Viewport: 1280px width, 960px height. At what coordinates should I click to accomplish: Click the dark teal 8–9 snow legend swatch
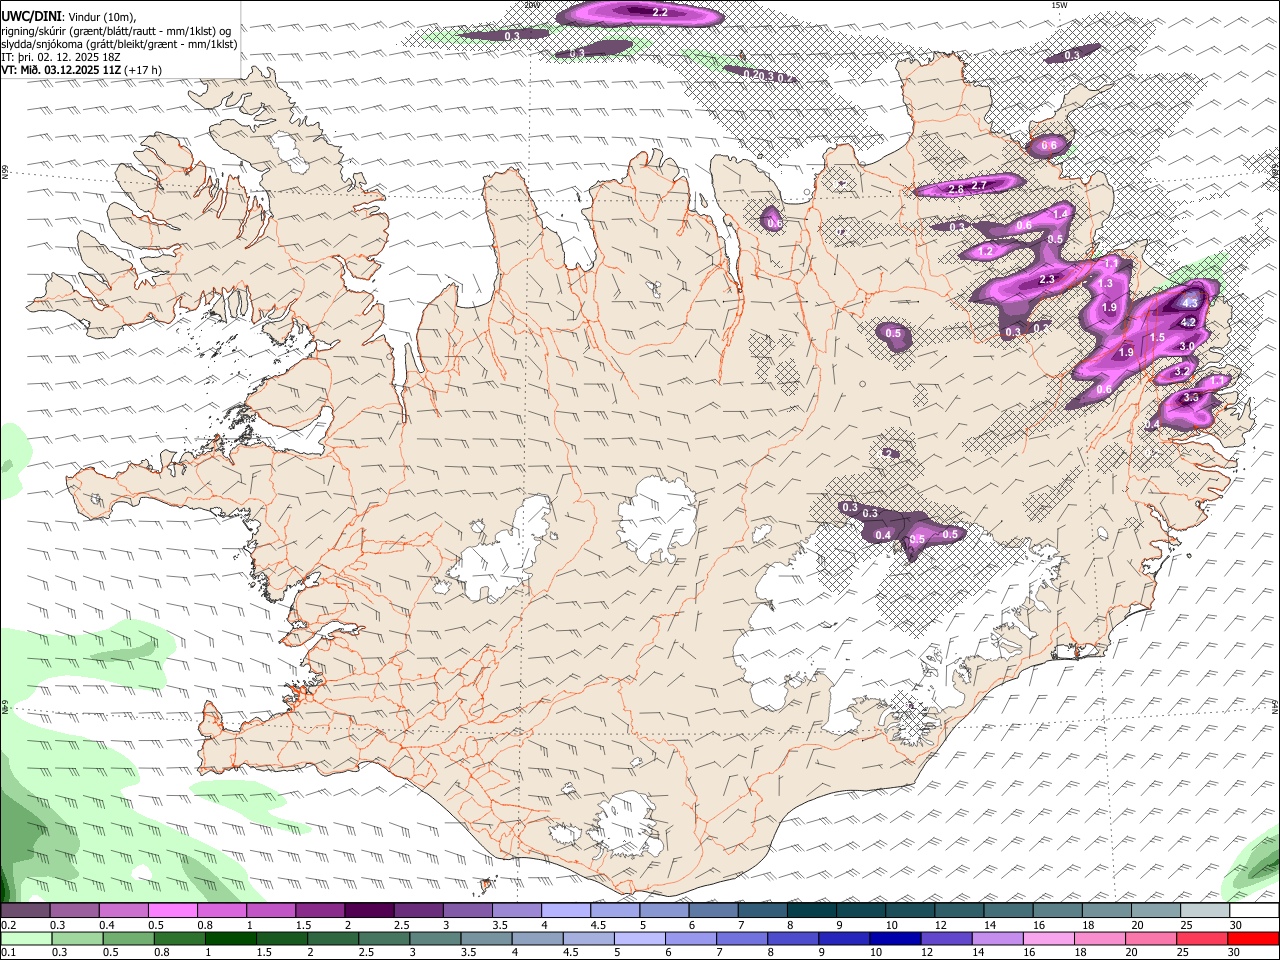pos(811,911)
